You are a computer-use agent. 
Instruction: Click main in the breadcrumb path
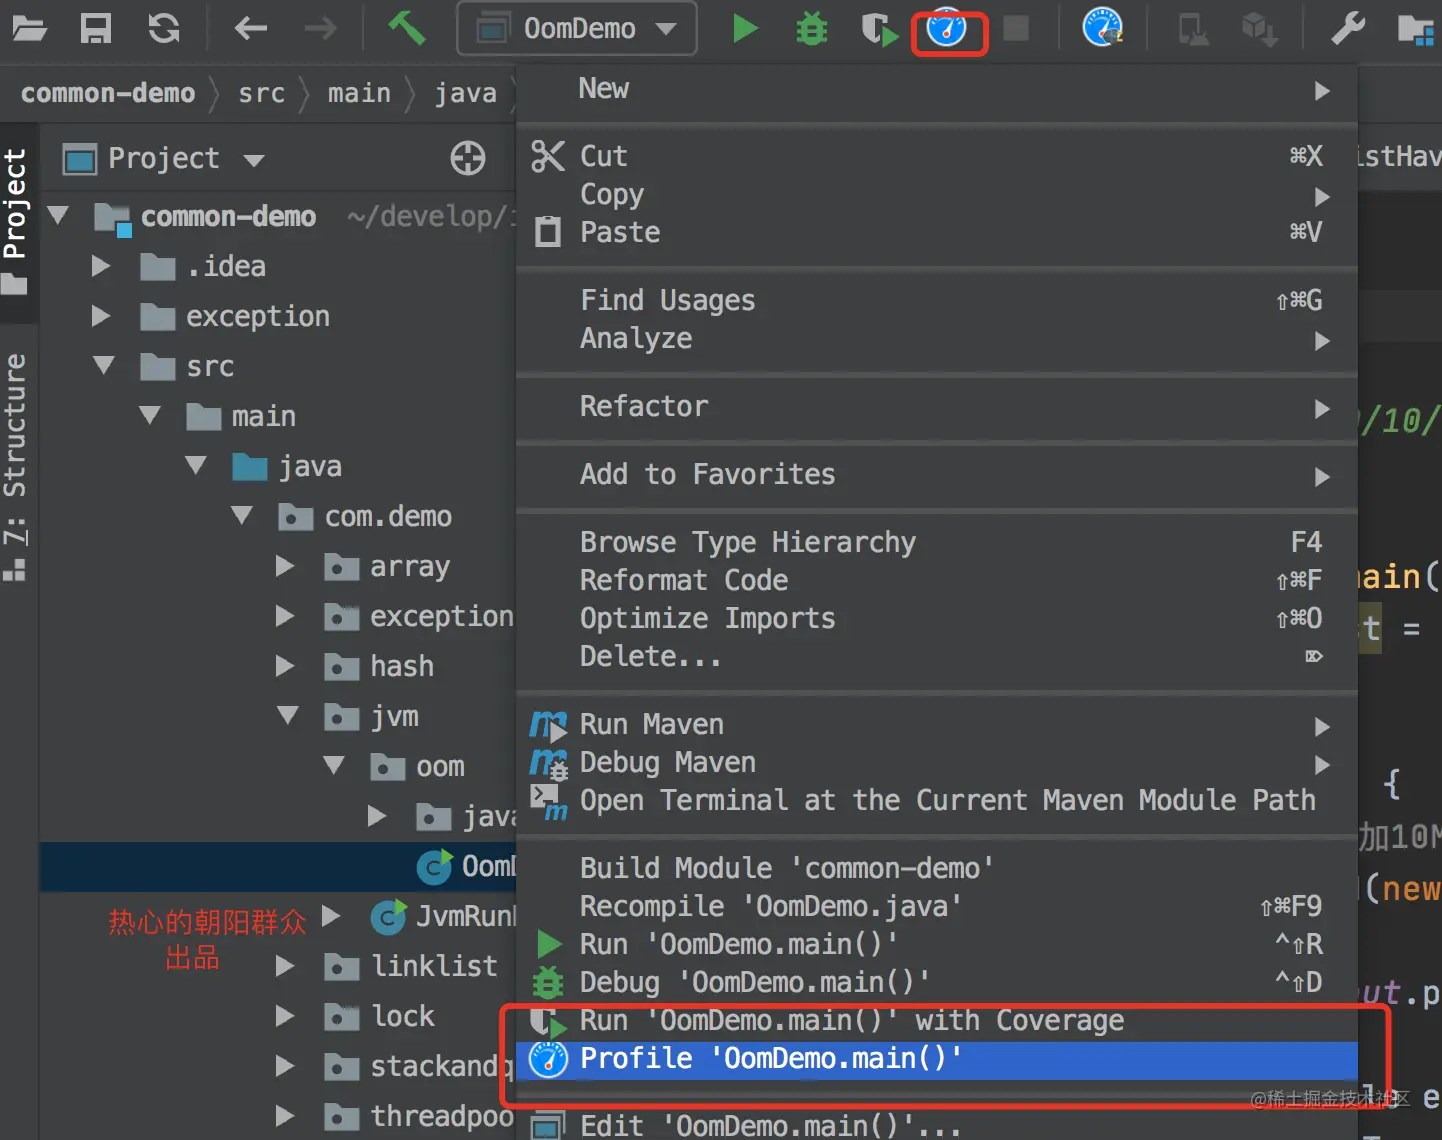point(359,93)
